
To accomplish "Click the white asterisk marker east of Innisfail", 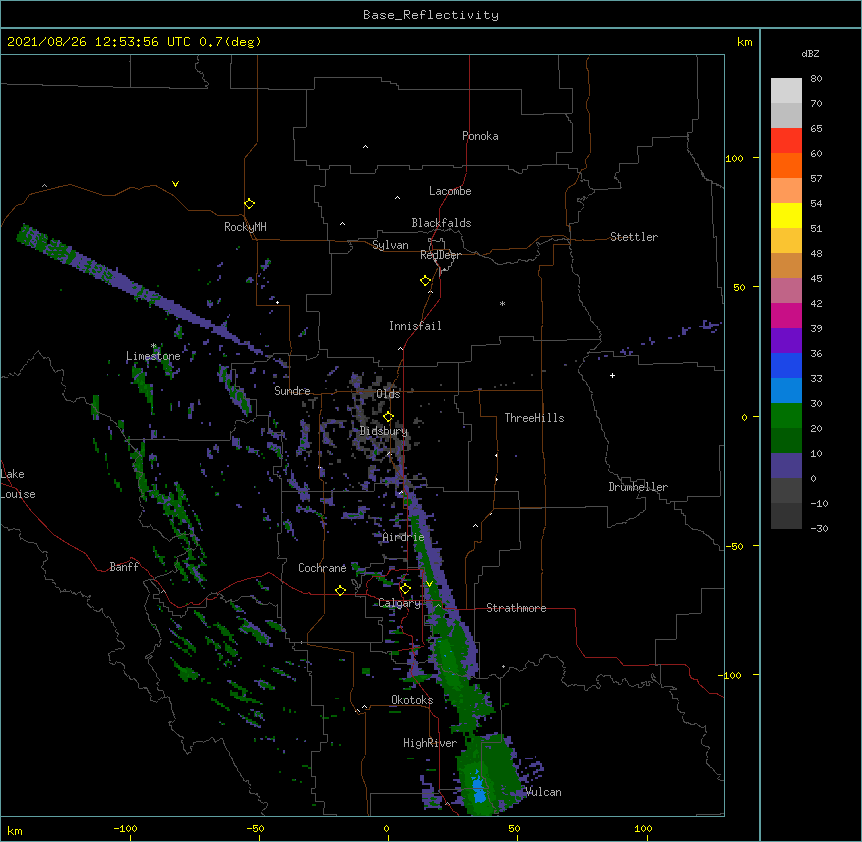I will pyautogui.click(x=502, y=303).
